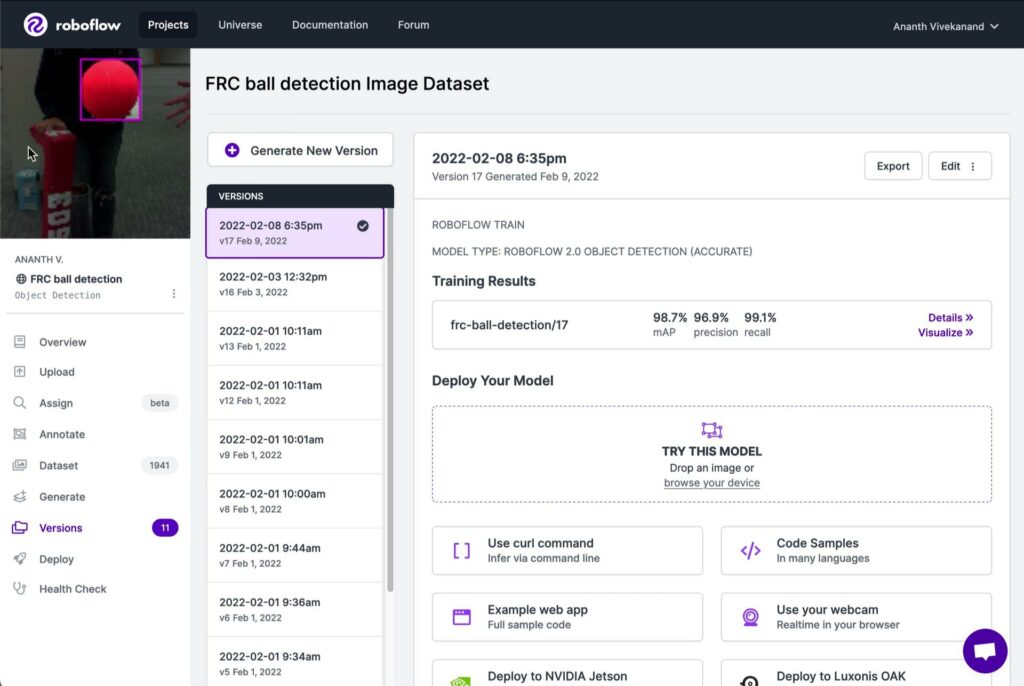Viewport: 1024px width, 686px height.
Task: Click the Upload icon in sidebar
Action: (20, 372)
